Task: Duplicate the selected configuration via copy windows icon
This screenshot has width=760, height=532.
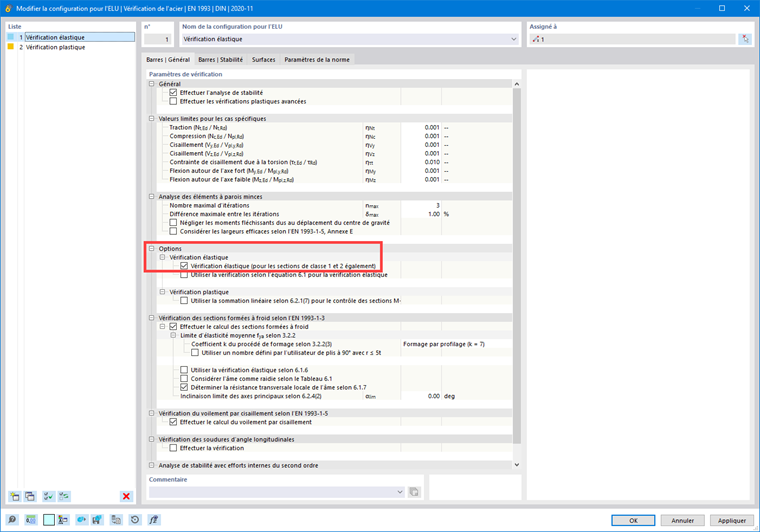Action: click(30, 496)
